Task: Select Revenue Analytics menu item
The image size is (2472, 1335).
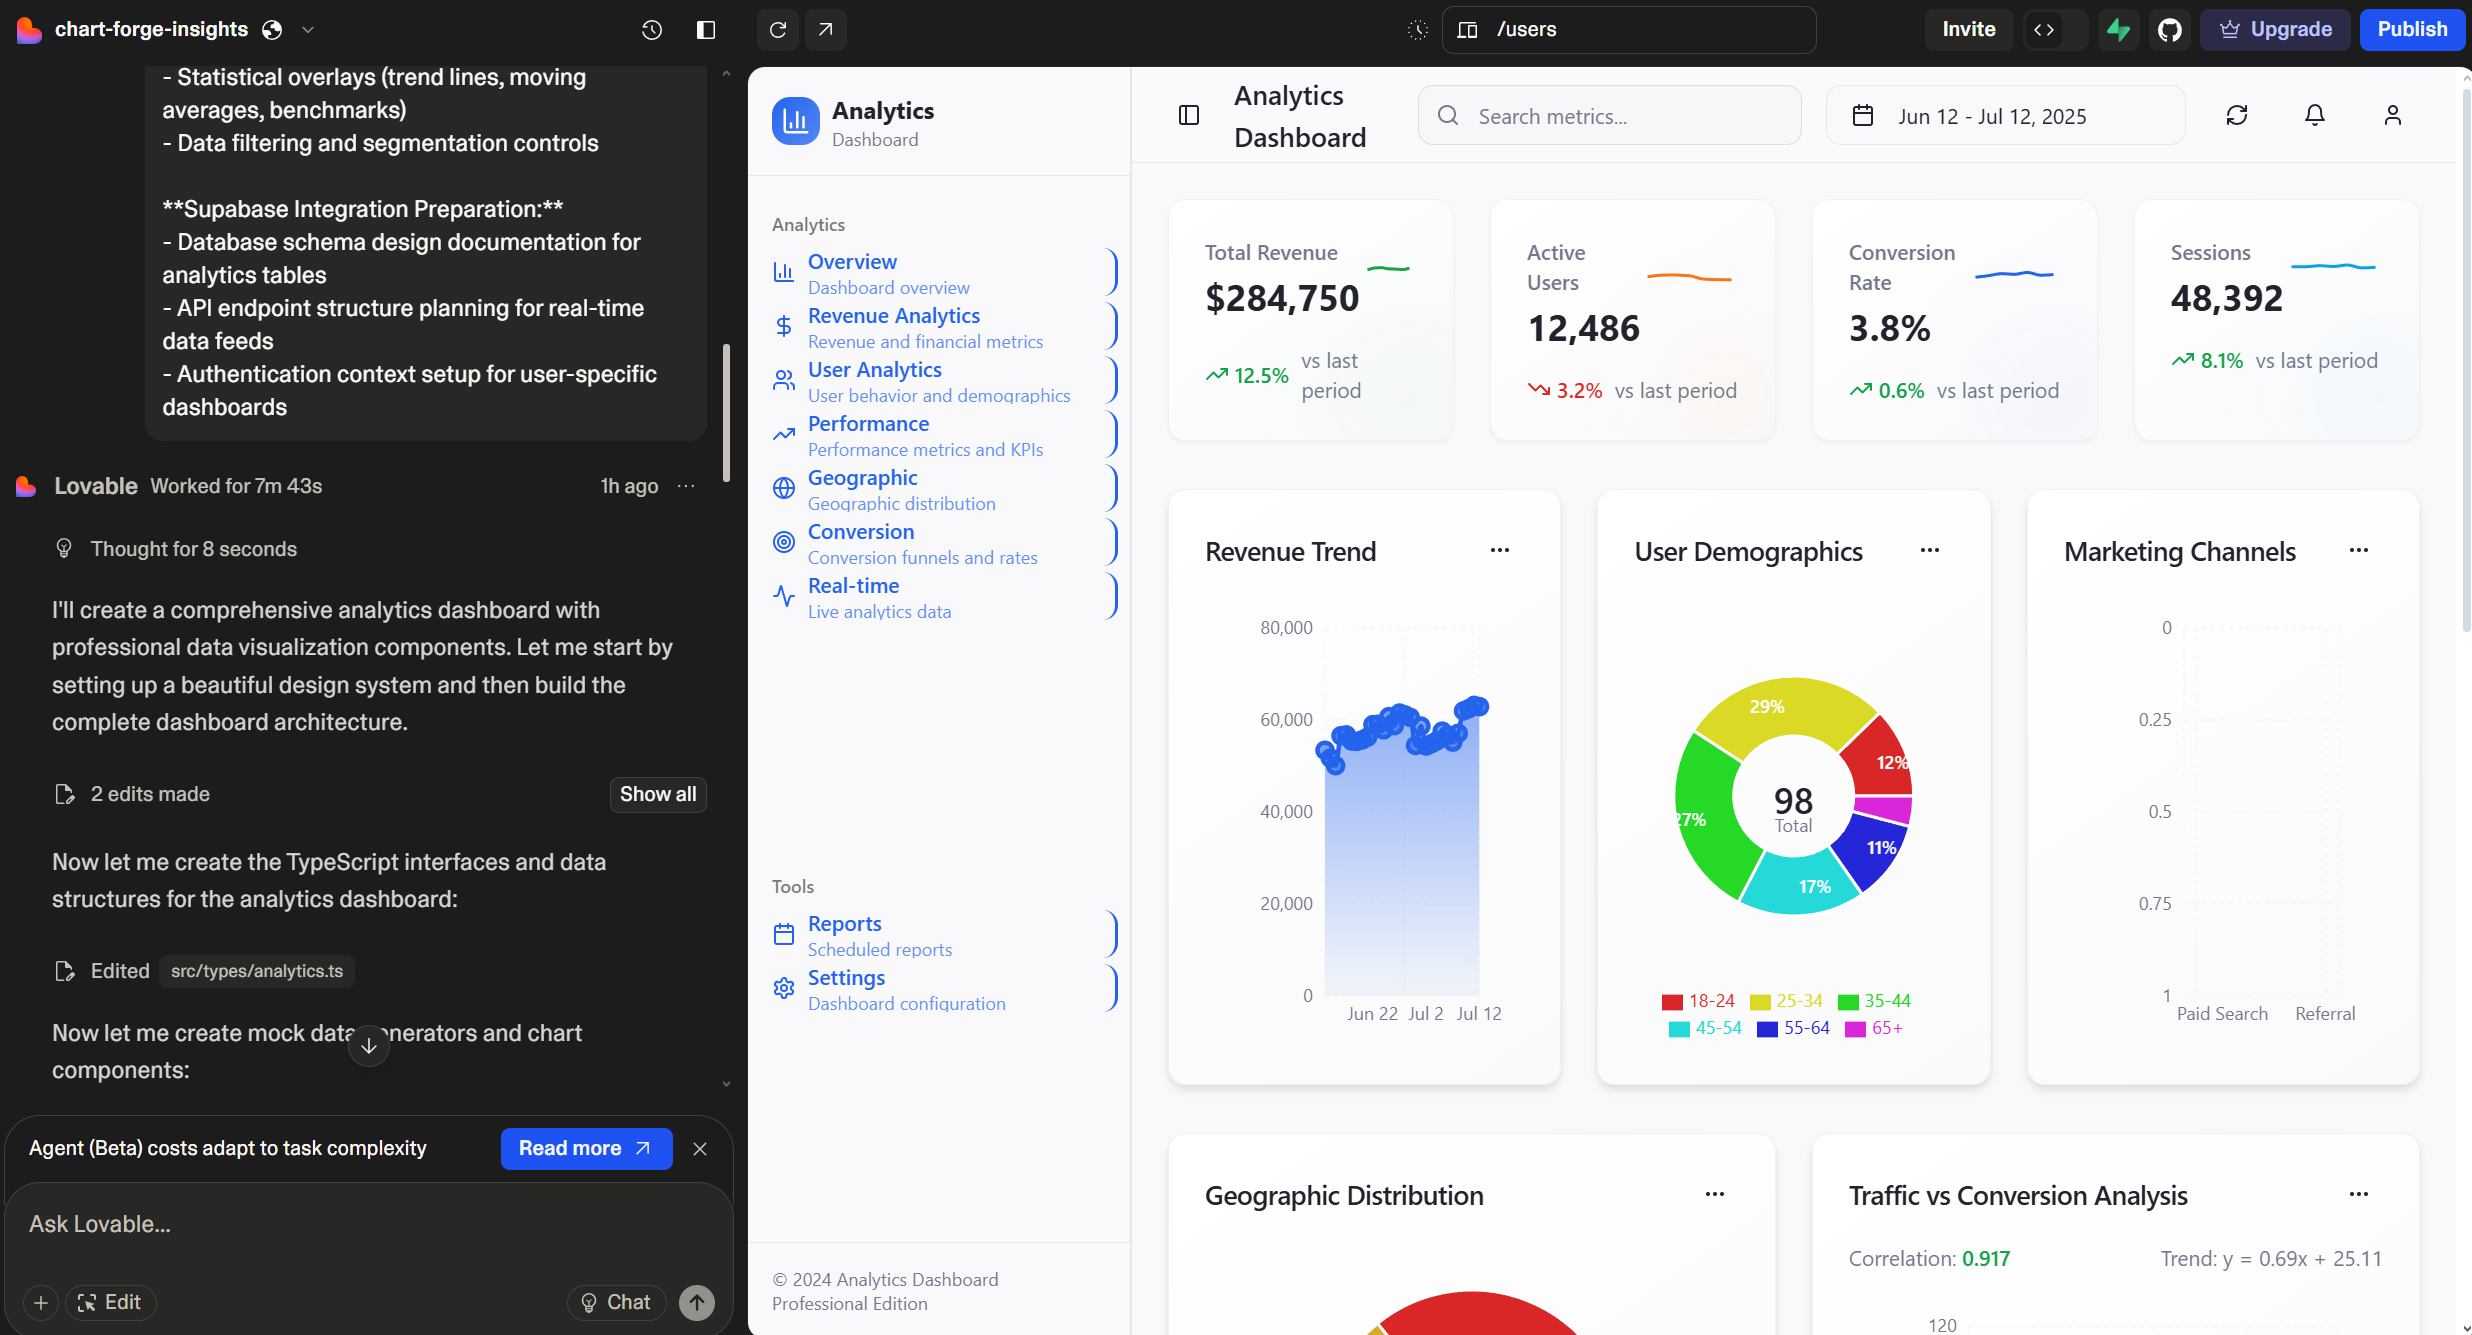Action: click(x=942, y=327)
